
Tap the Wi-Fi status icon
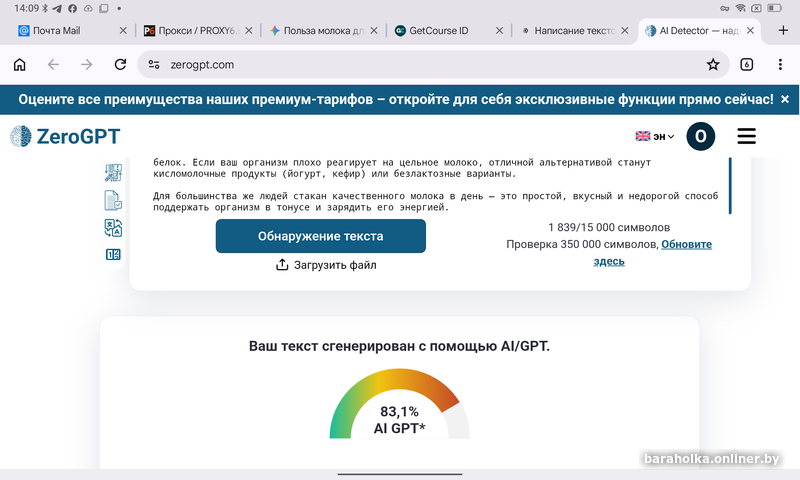pyautogui.click(x=740, y=8)
